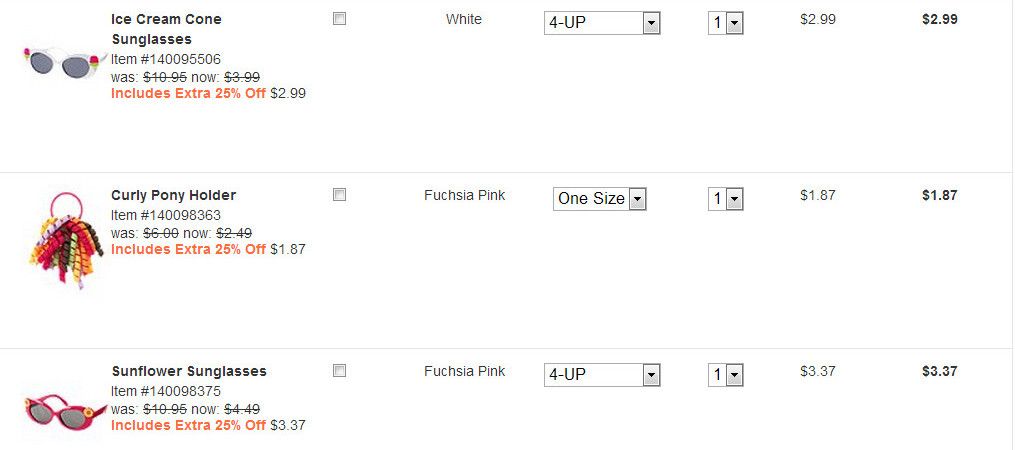Select the Sunflower Sunglasses checkbox
The height and width of the screenshot is (450, 1015).
pyautogui.click(x=339, y=371)
